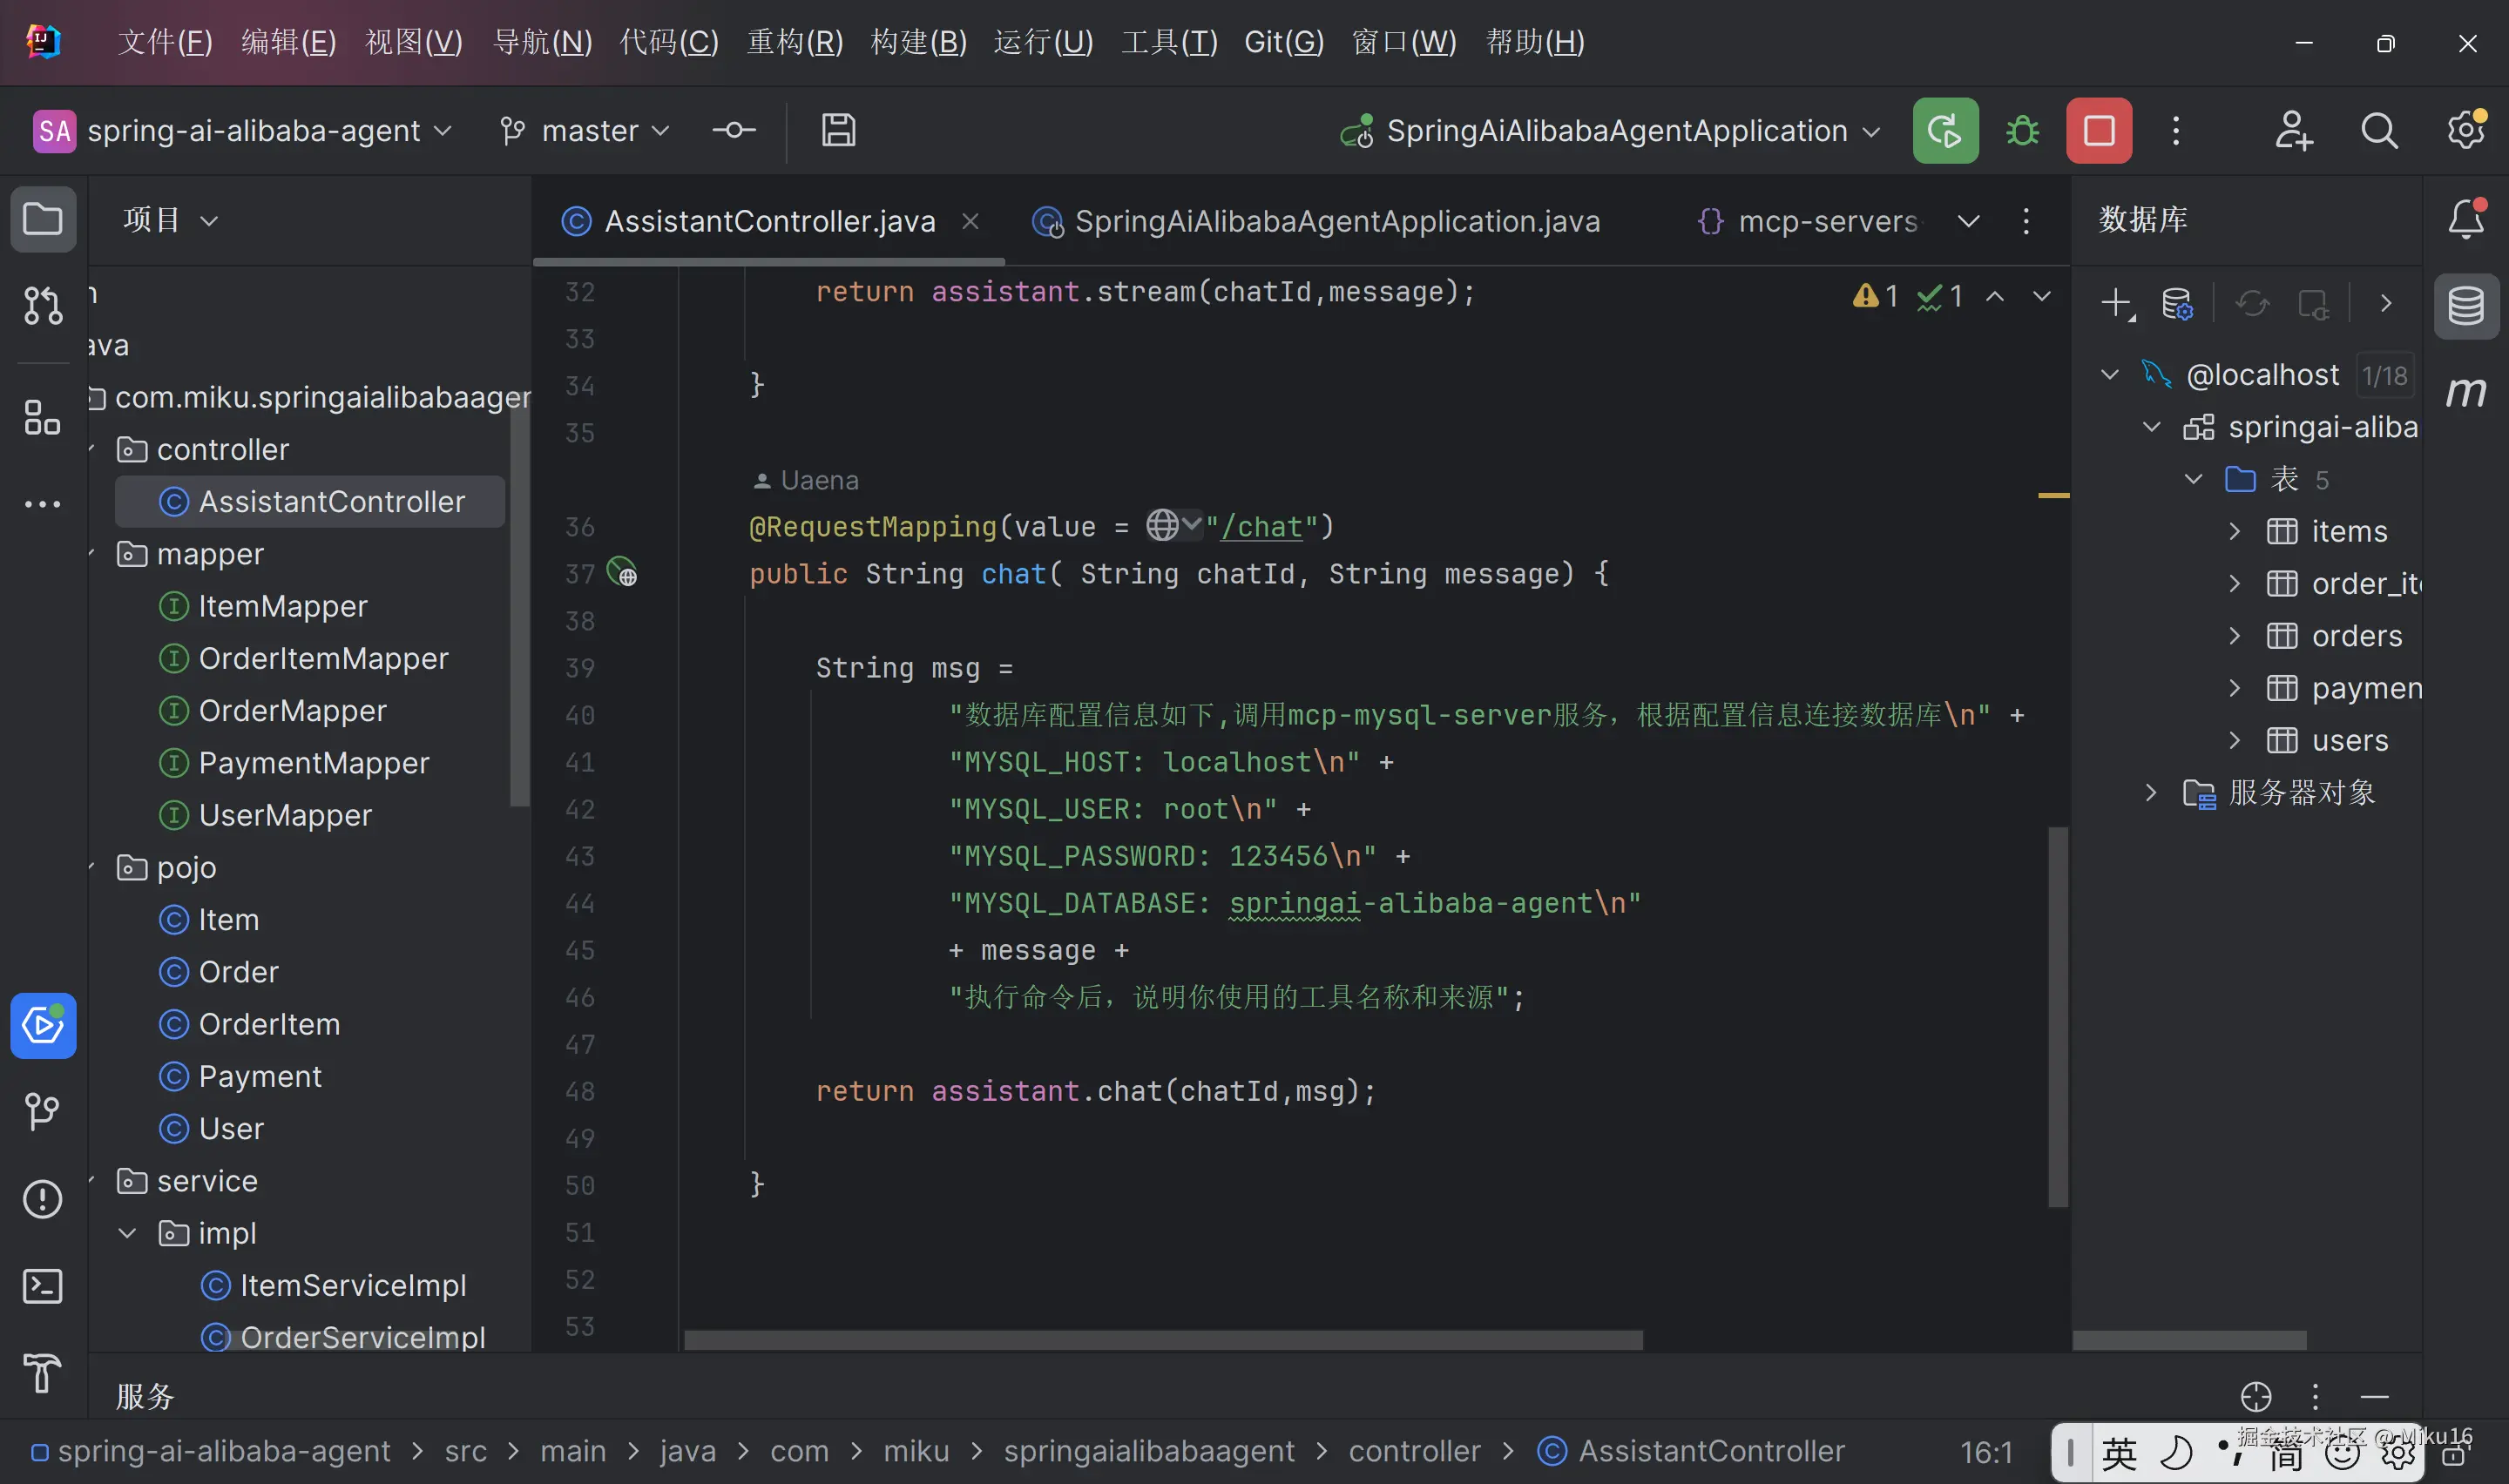Click the /chat URL mapping link

pyautogui.click(x=1262, y=527)
